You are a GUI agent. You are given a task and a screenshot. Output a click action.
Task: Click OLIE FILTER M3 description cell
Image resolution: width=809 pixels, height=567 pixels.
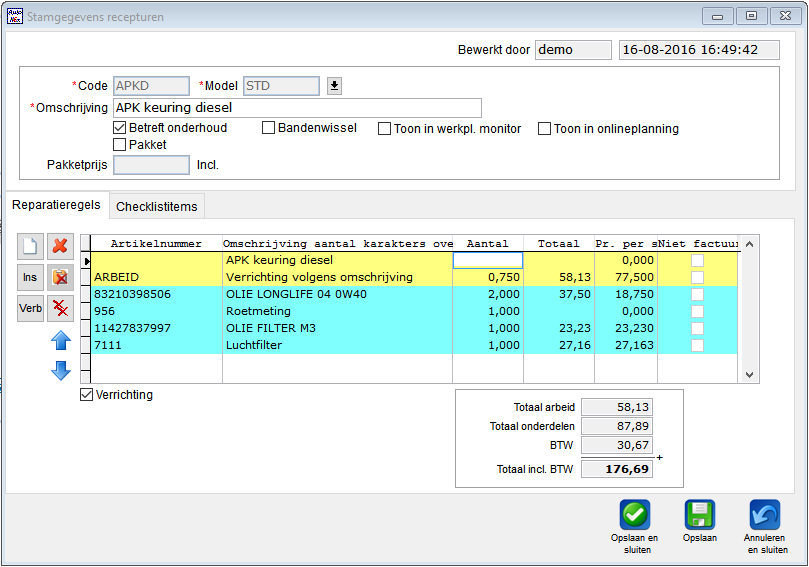337,328
